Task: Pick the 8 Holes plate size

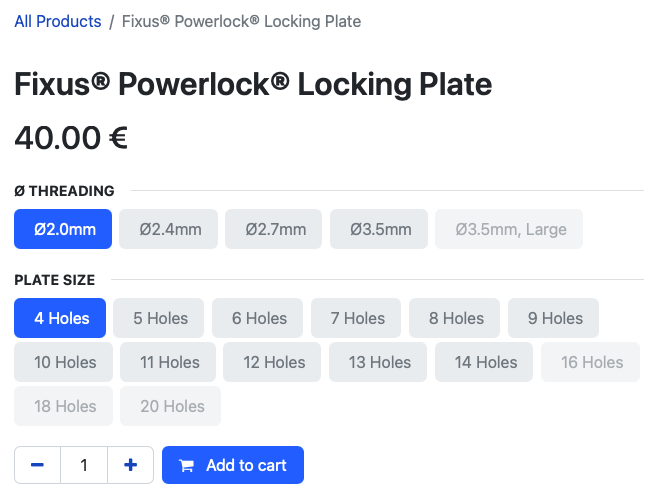Action: (x=455, y=318)
